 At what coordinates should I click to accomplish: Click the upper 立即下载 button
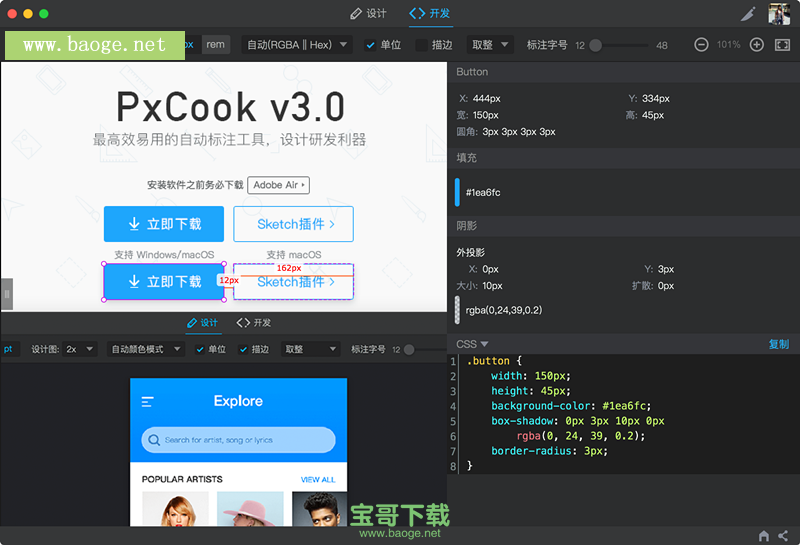point(164,224)
